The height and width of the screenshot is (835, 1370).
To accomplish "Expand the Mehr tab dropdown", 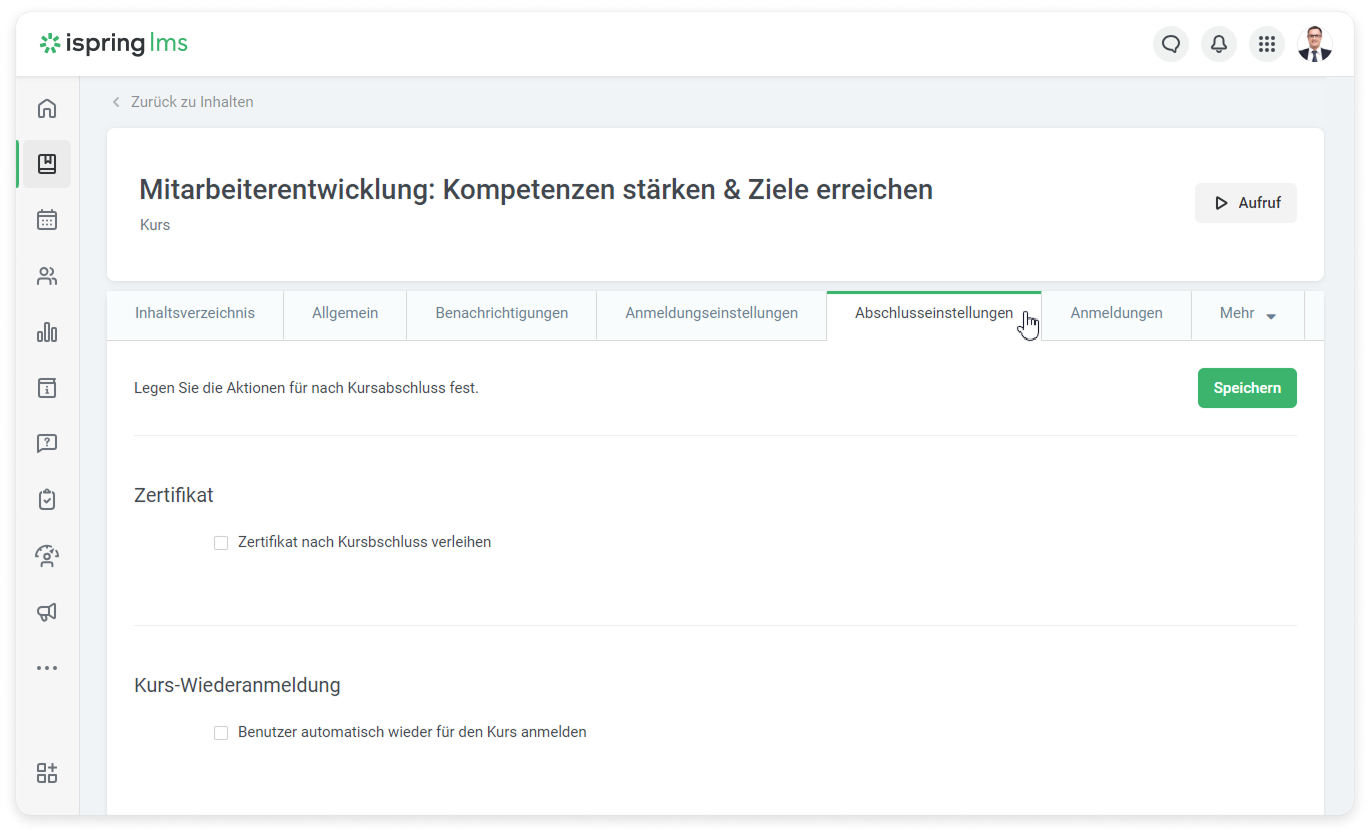I will (x=1247, y=314).
